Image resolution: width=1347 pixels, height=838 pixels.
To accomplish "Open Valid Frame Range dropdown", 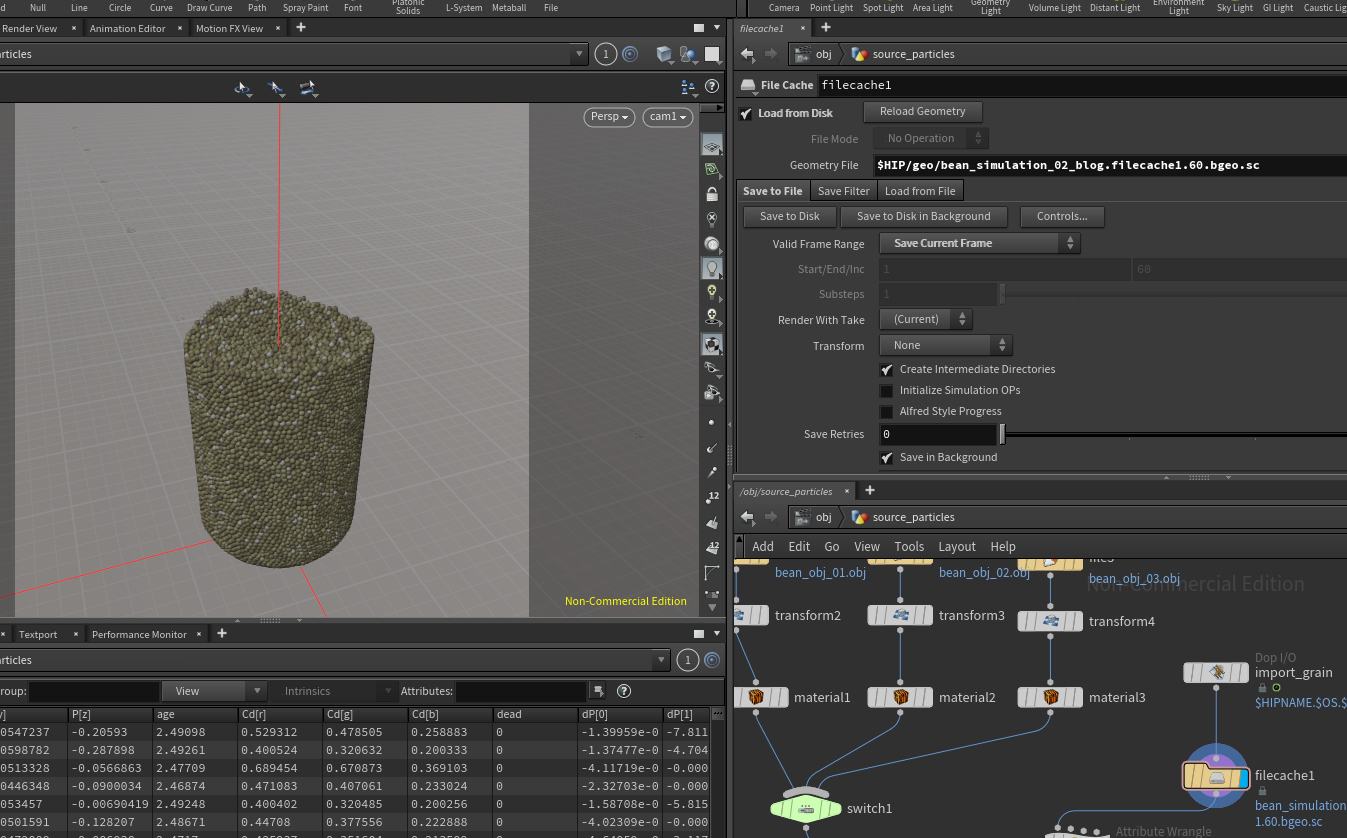I will (x=979, y=243).
